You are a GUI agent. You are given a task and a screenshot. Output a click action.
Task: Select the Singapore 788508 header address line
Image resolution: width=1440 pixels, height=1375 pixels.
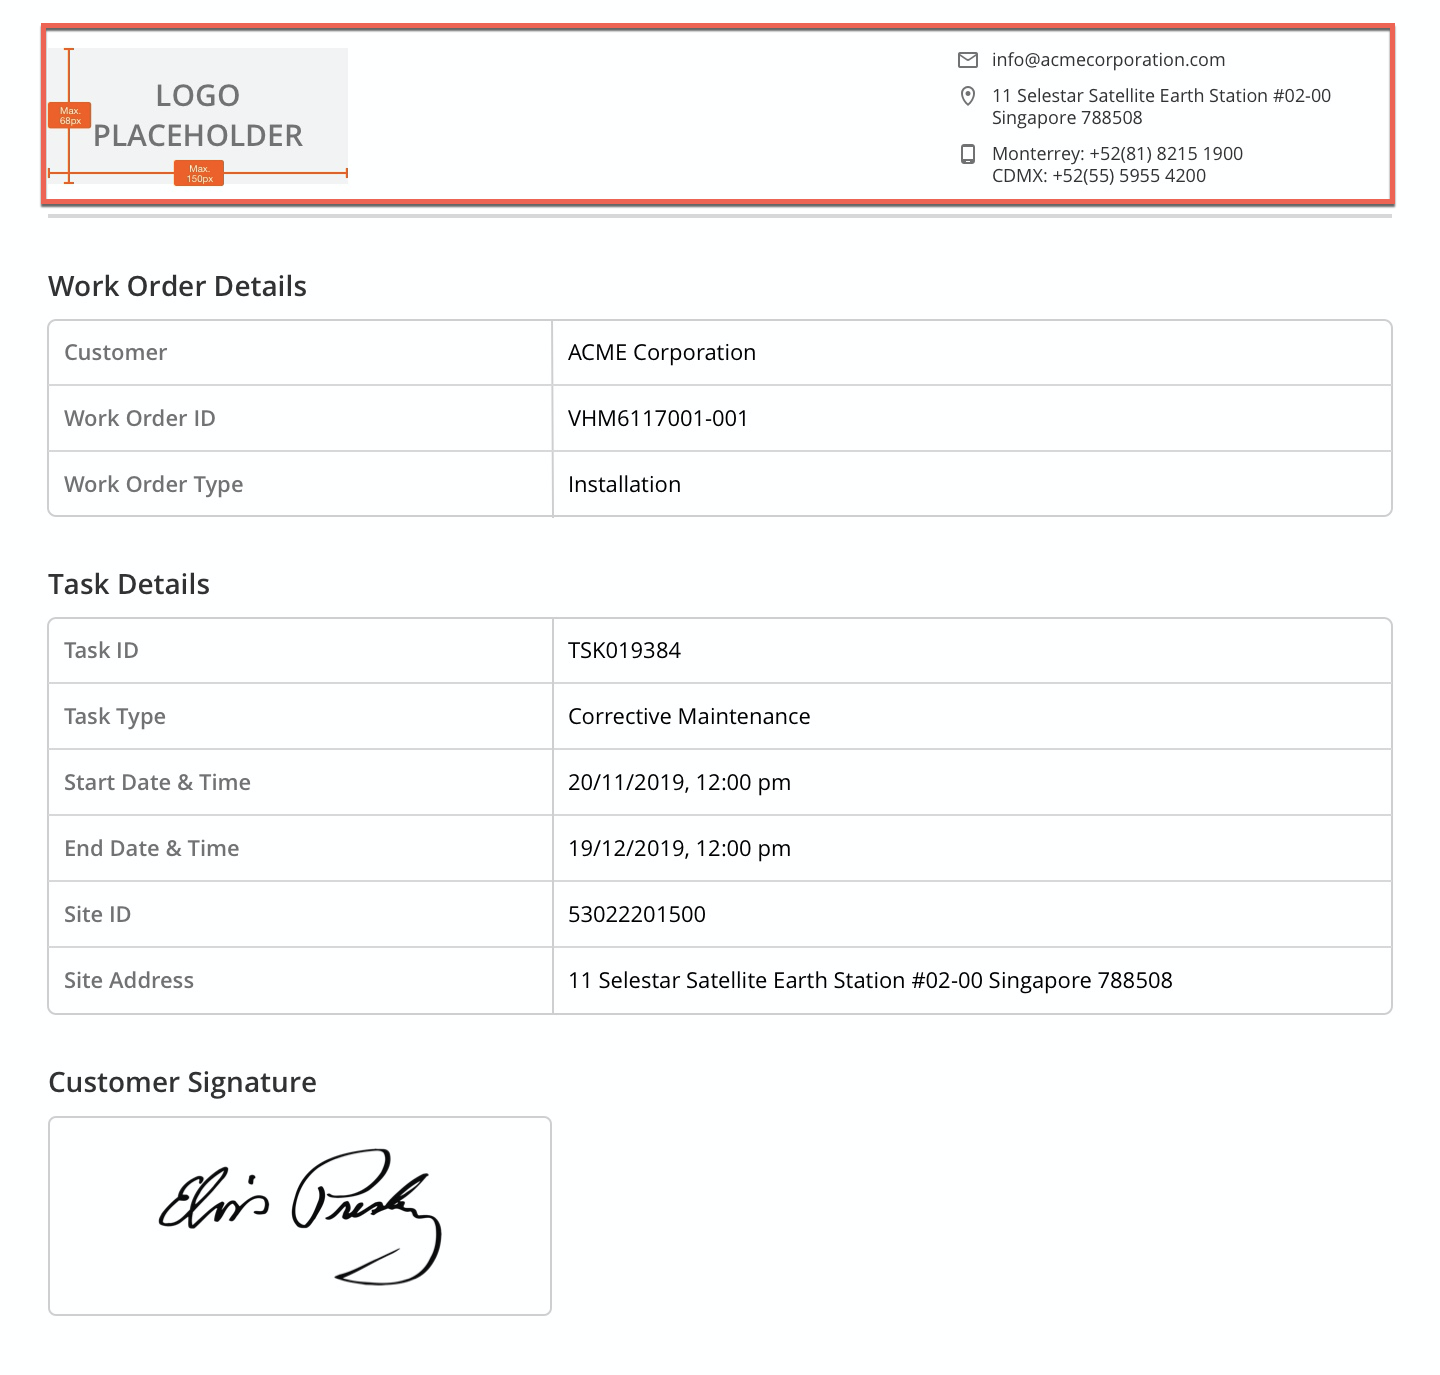tap(1067, 118)
